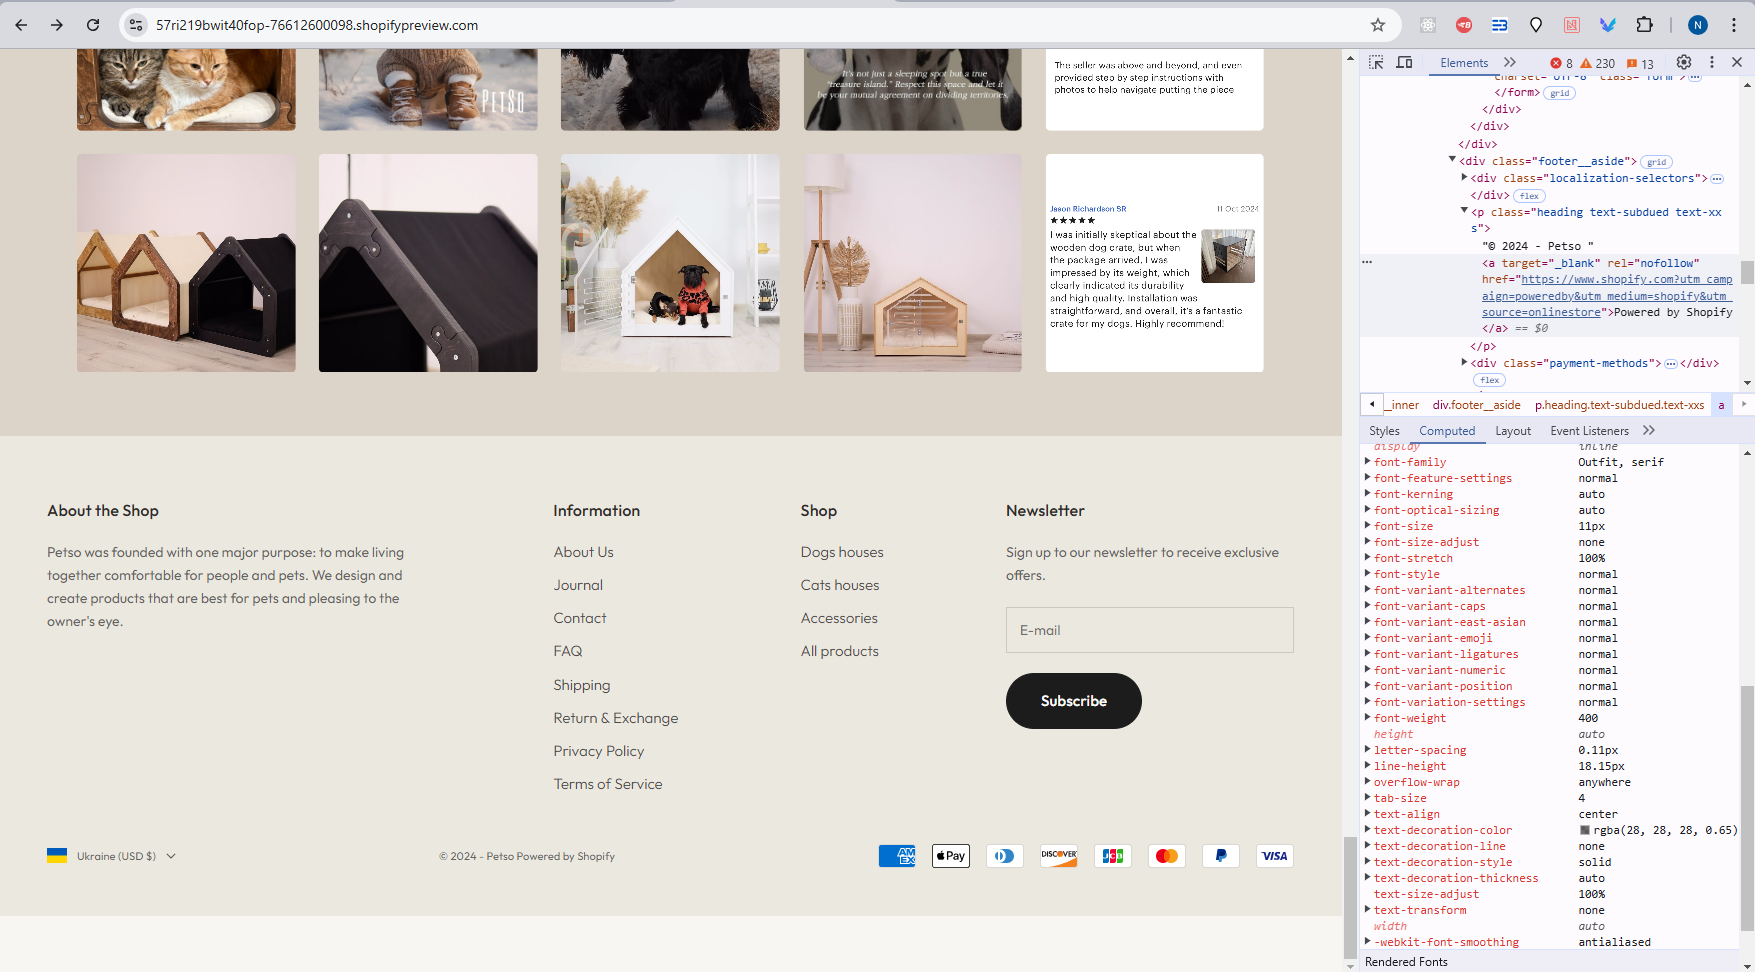Open the Terms of Service link
The image size is (1755, 972).
(608, 784)
